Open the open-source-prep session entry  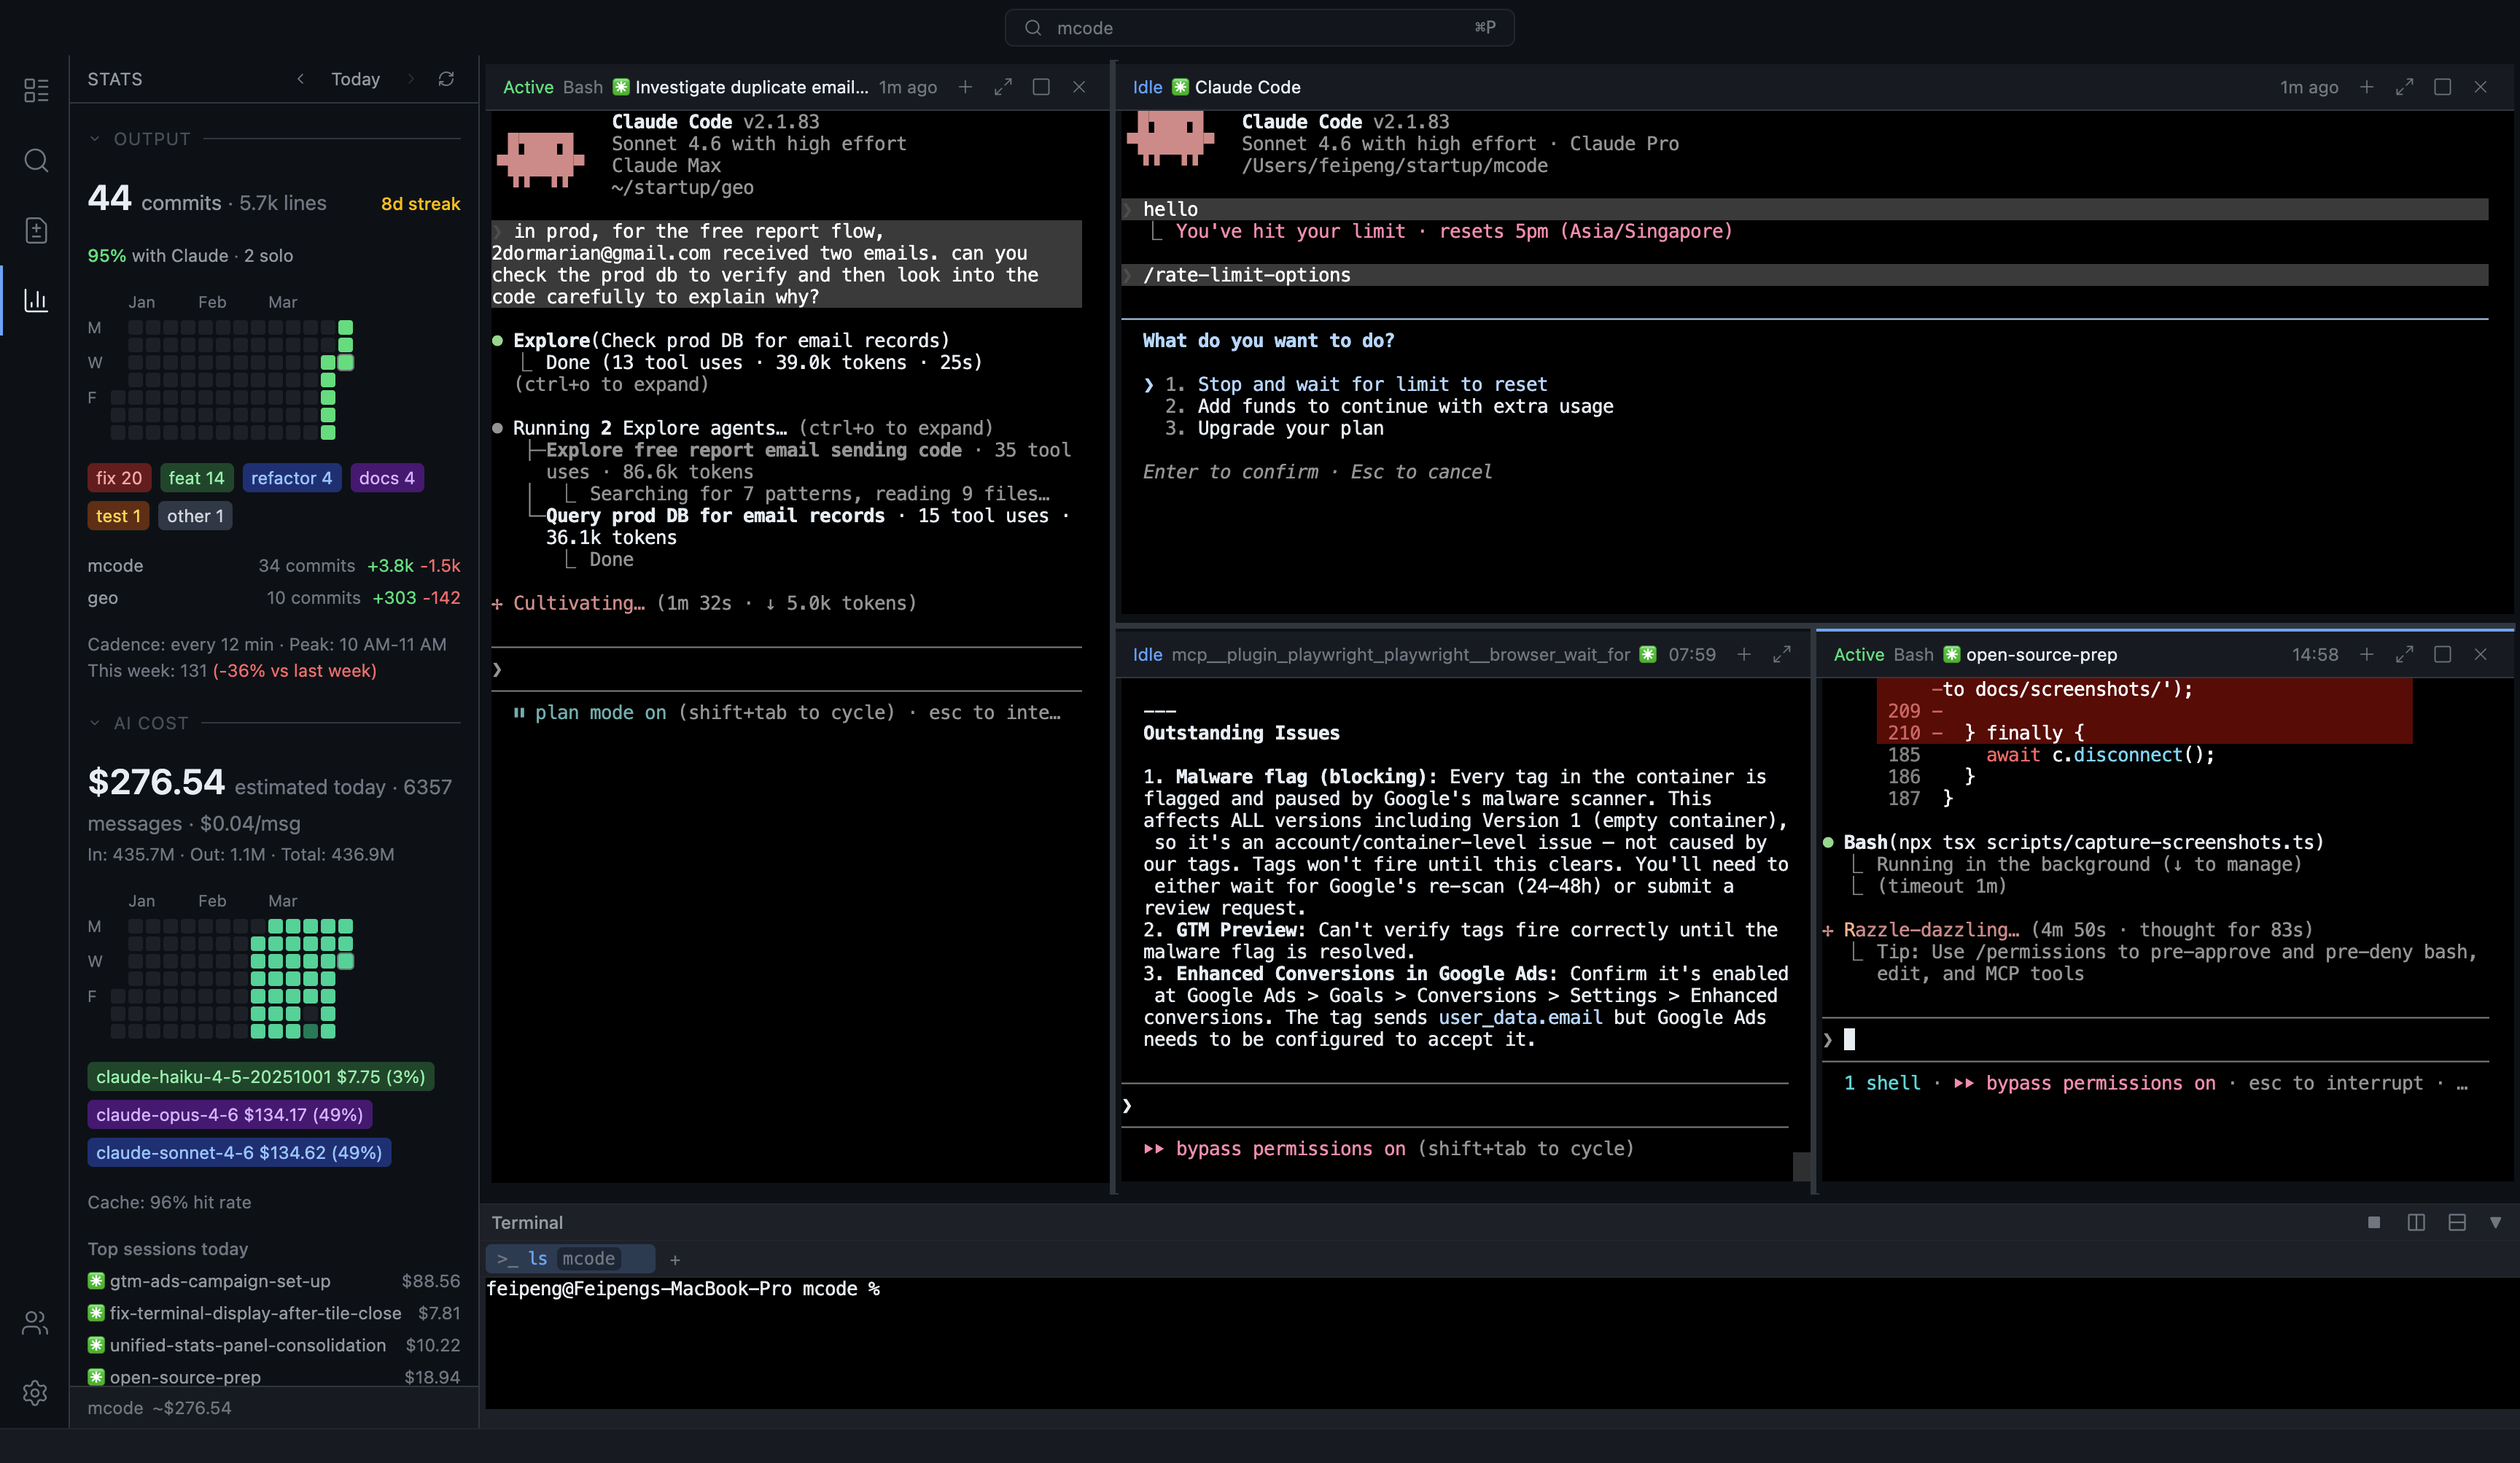(x=185, y=1377)
